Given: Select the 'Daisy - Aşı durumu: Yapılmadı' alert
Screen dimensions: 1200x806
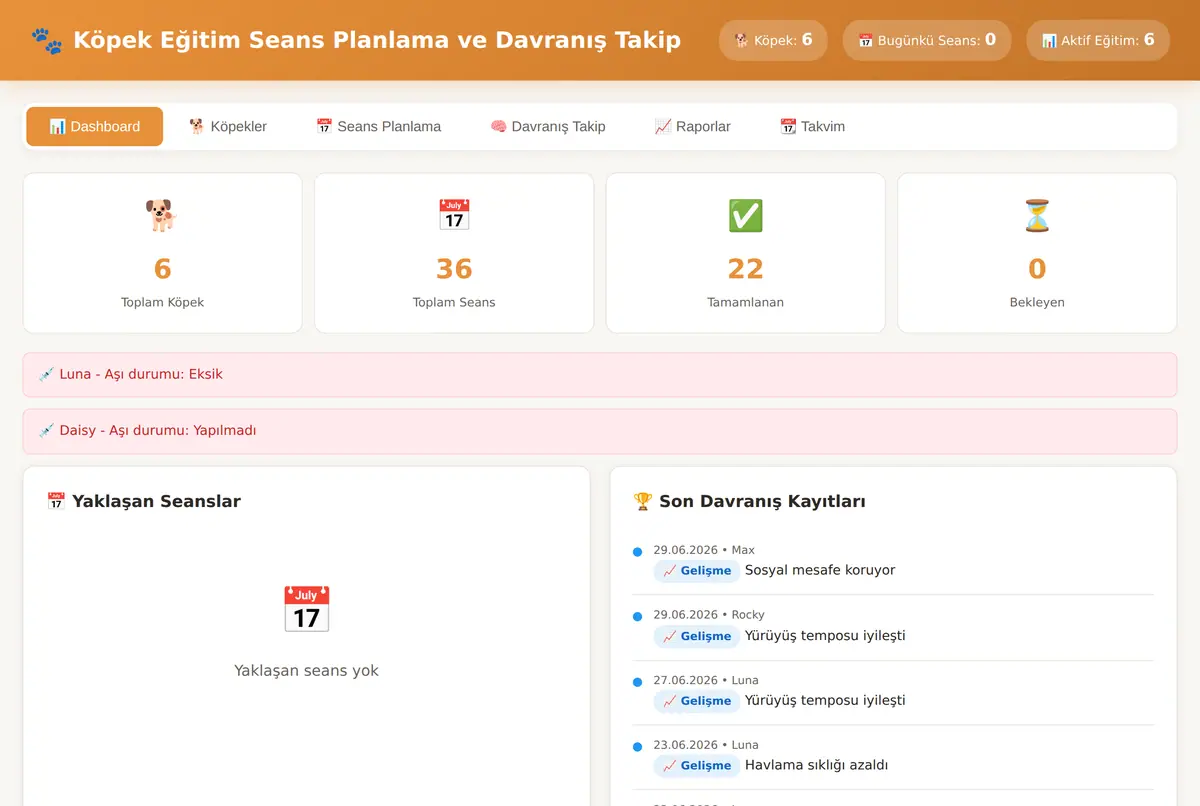Looking at the screenshot, I should pos(600,430).
